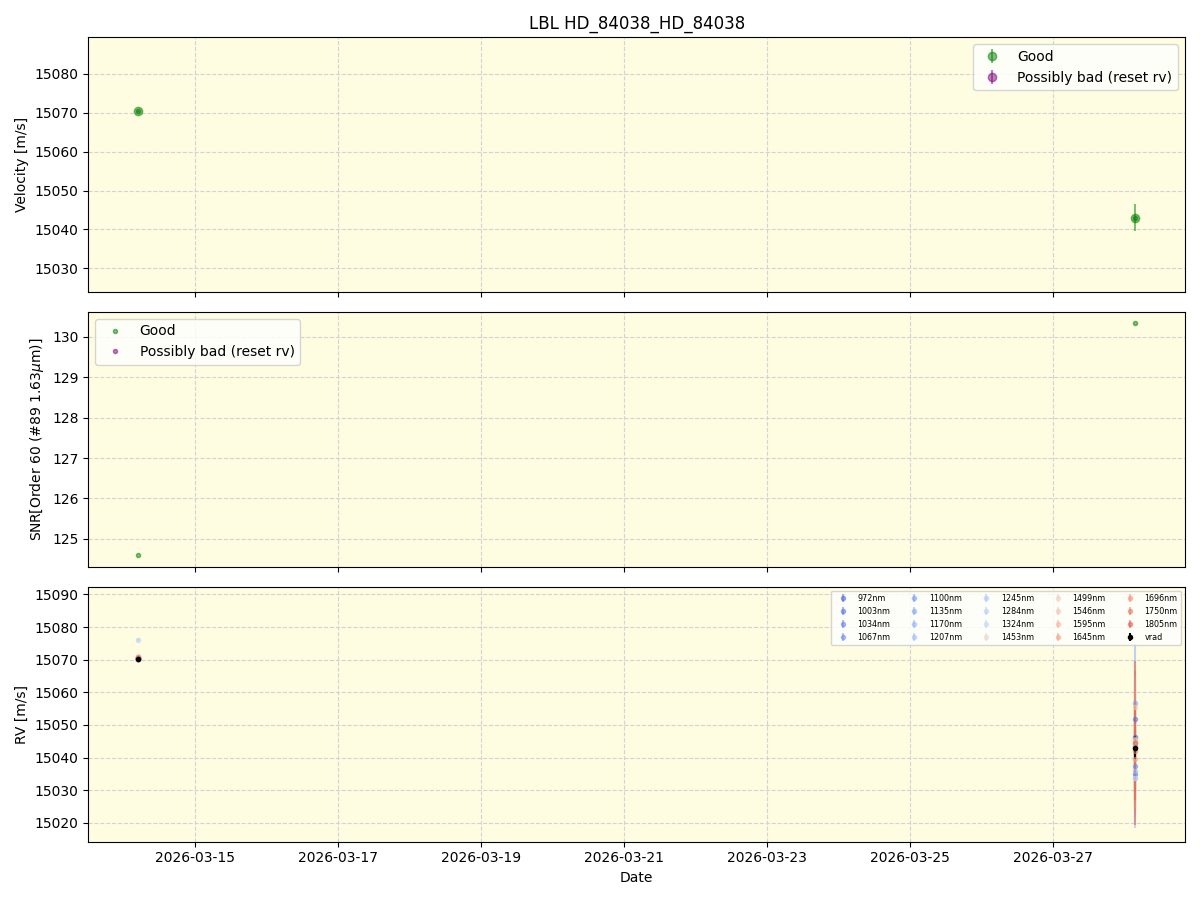Select the 1499nm marker symbol
The width and height of the screenshot is (1200, 900).
click(x=1057, y=599)
